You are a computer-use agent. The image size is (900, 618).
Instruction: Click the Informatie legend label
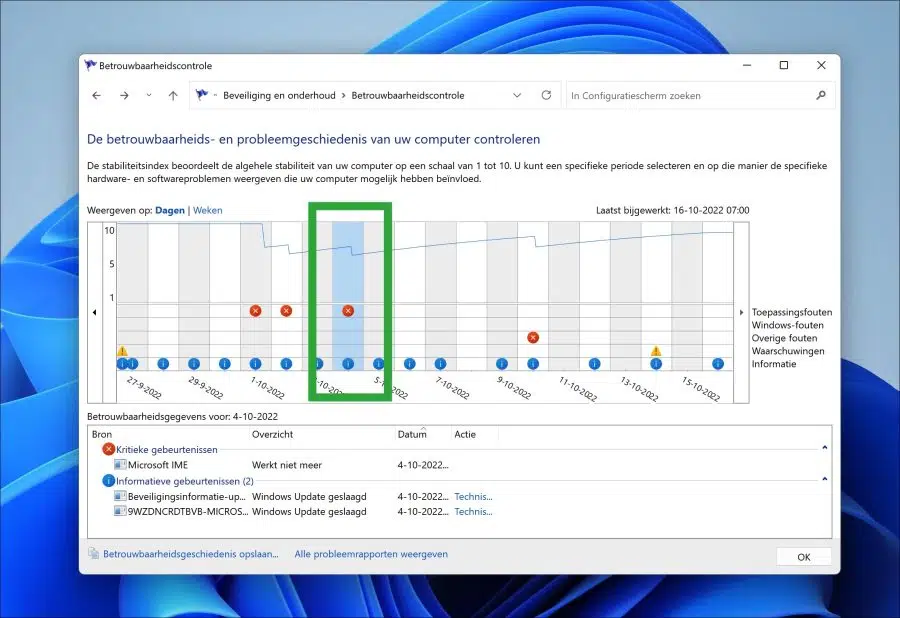774,364
